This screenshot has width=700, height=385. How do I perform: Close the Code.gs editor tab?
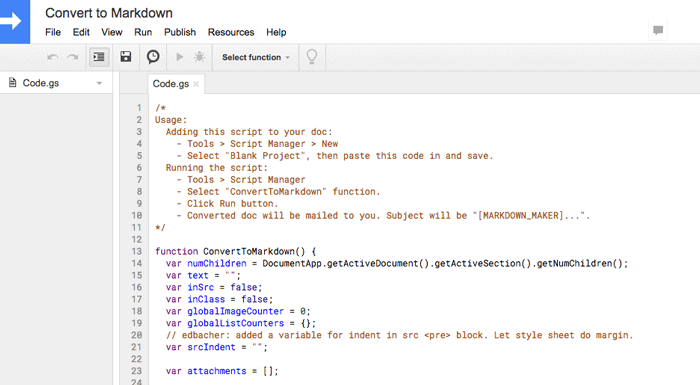point(196,84)
